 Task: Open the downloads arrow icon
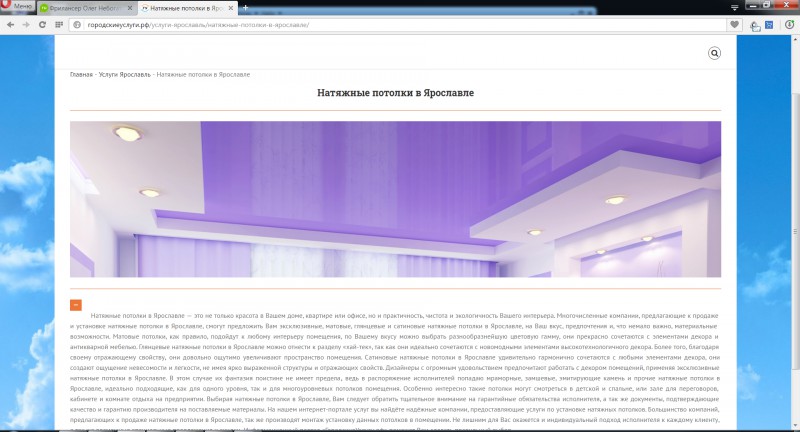789,24
